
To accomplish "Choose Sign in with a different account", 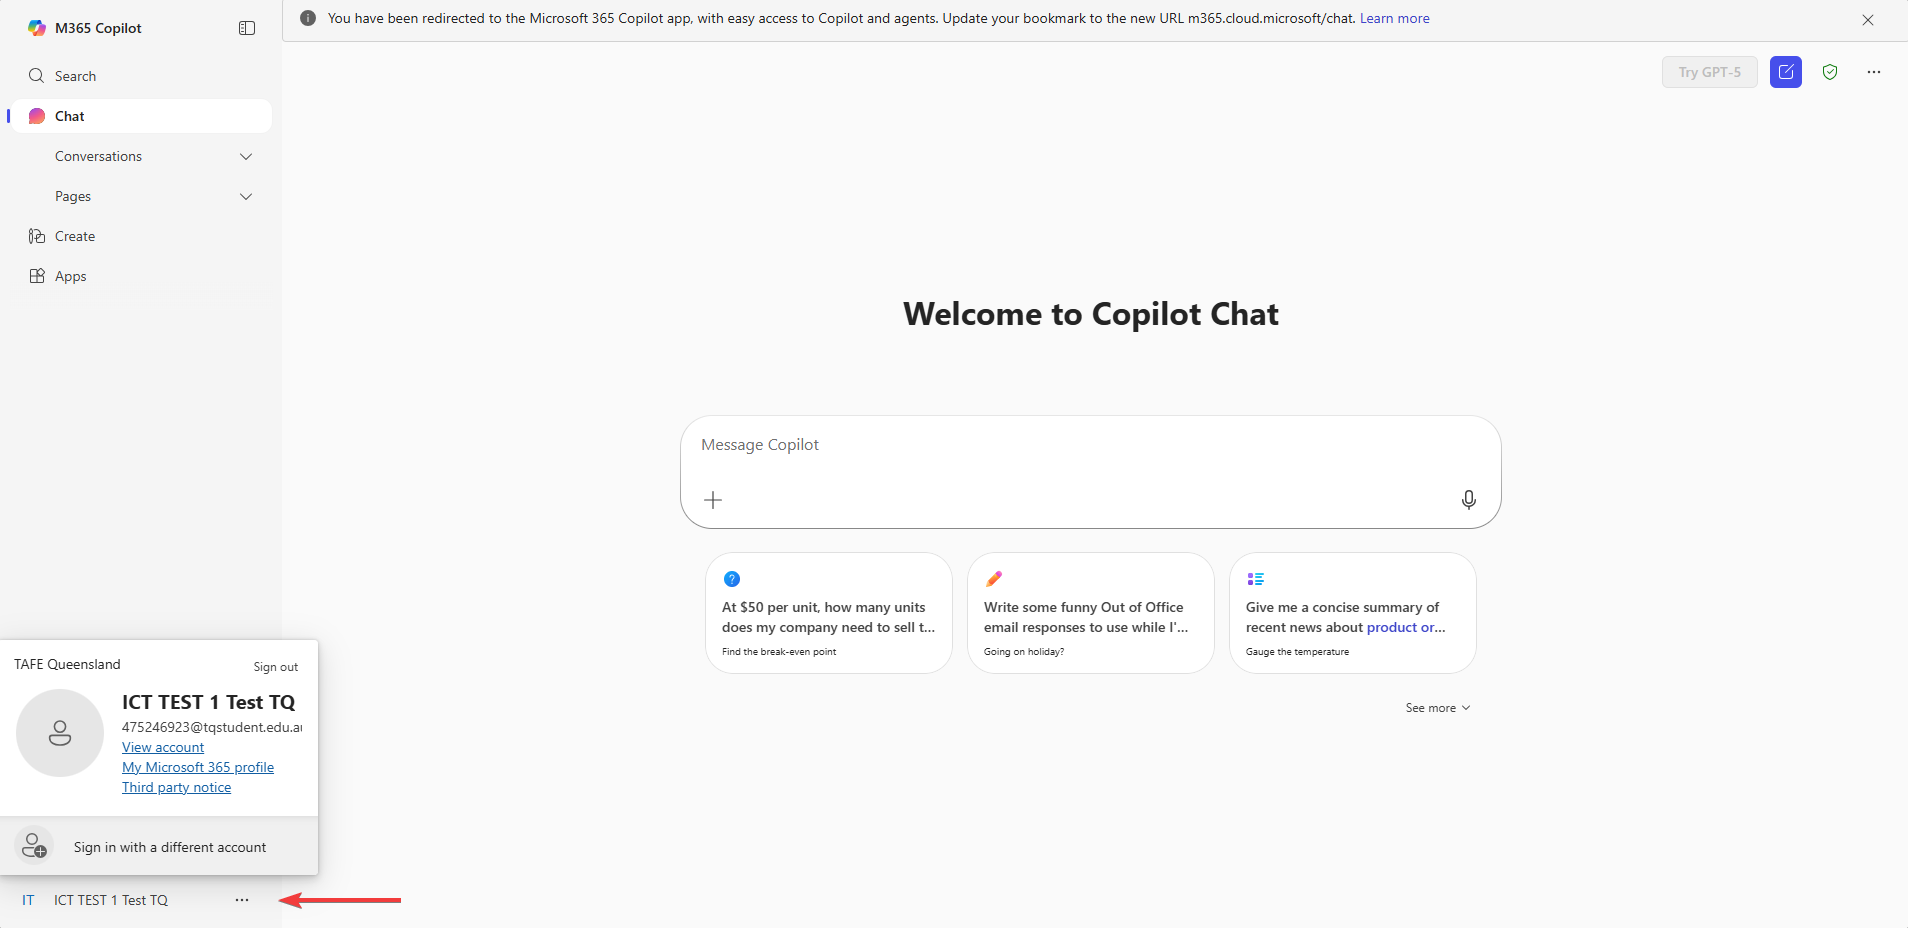I will click(x=159, y=847).
